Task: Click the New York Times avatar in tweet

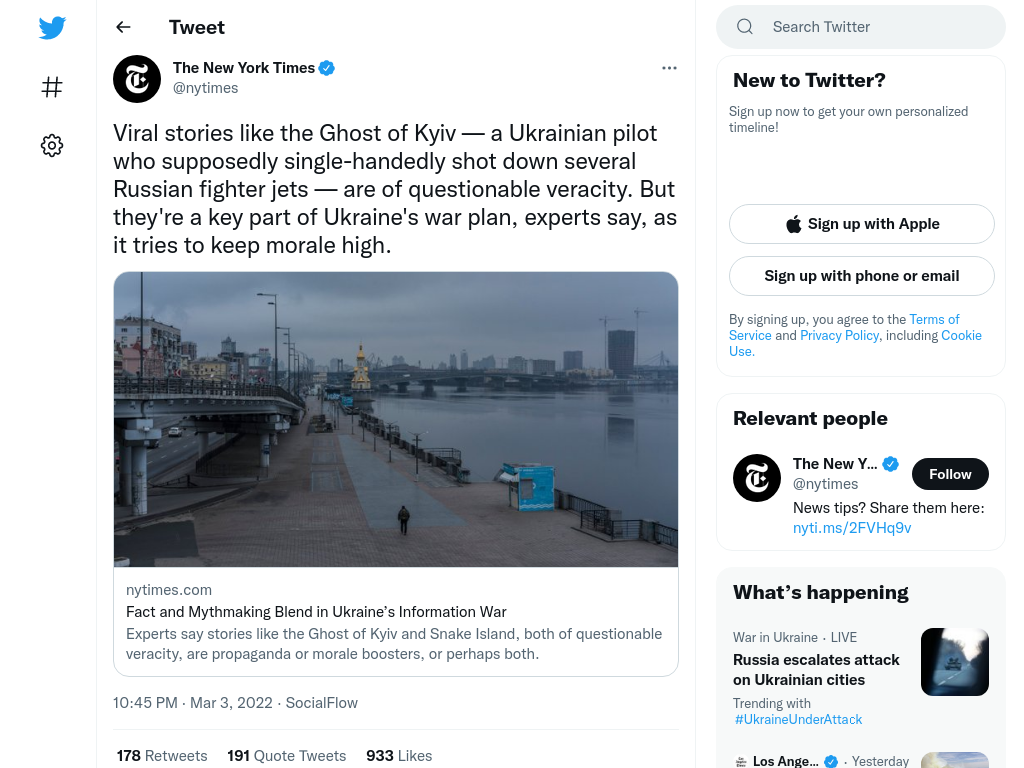Action: click(137, 79)
